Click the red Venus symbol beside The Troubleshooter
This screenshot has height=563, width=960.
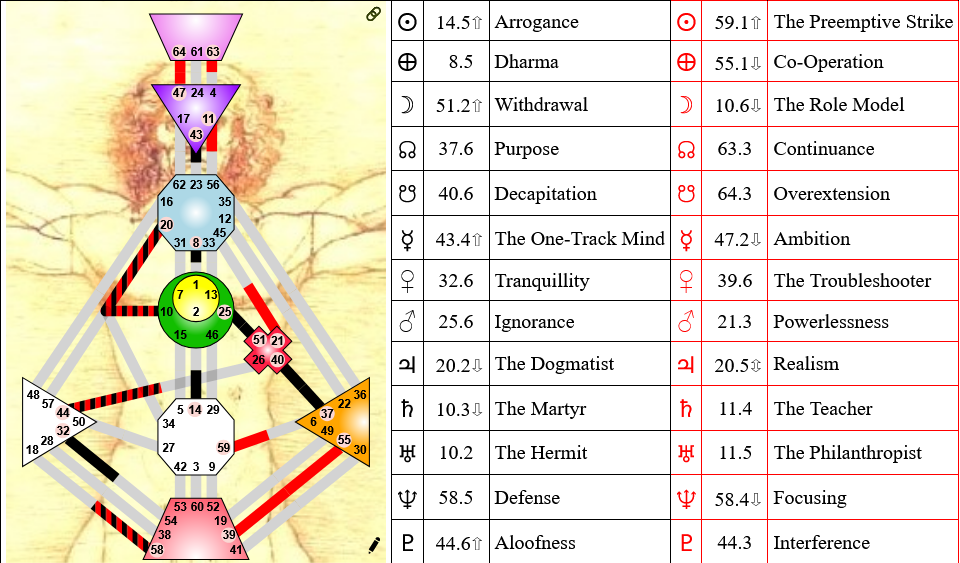coord(686,281)
